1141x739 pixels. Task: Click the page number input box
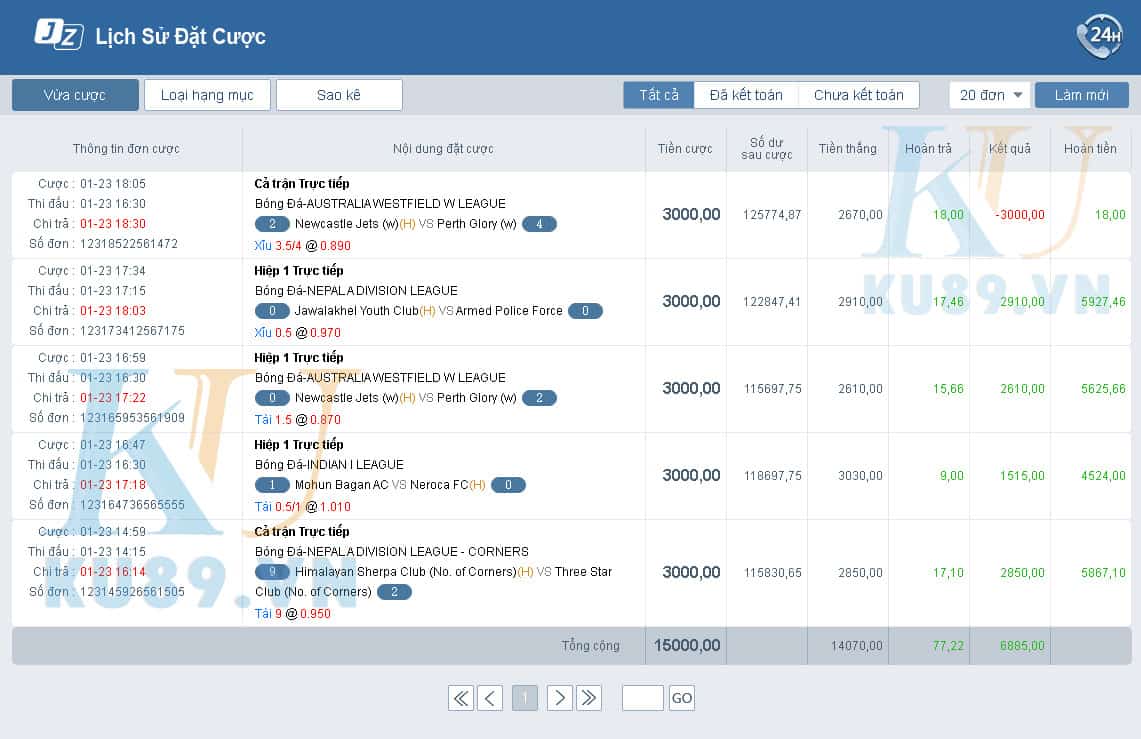pos(643,698)
